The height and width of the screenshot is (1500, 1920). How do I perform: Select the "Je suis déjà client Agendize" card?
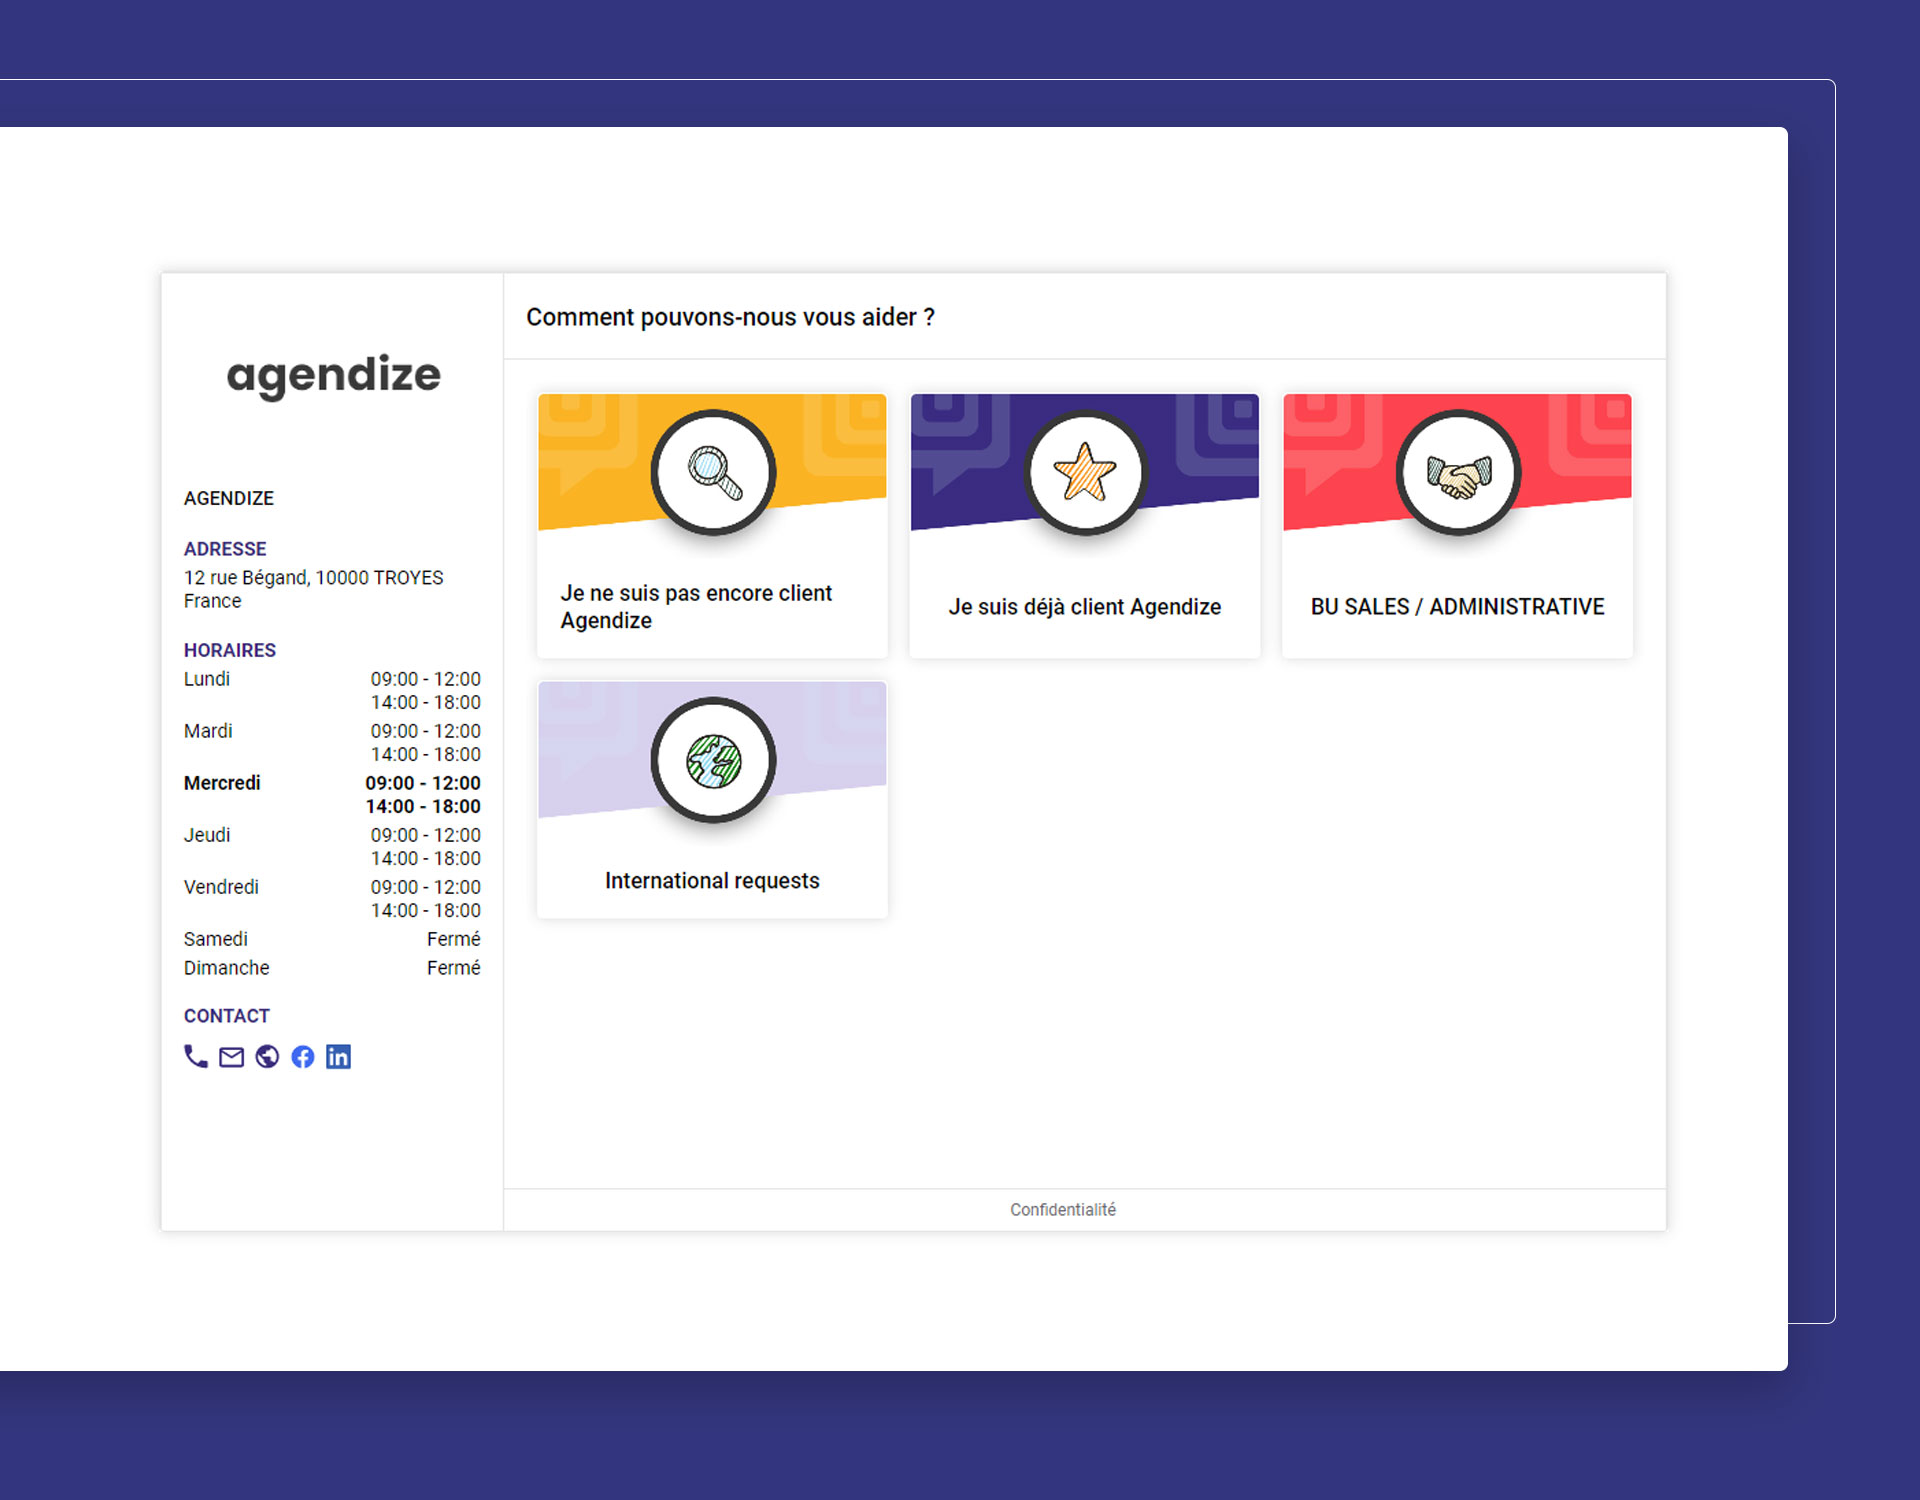click(1084, 606)
